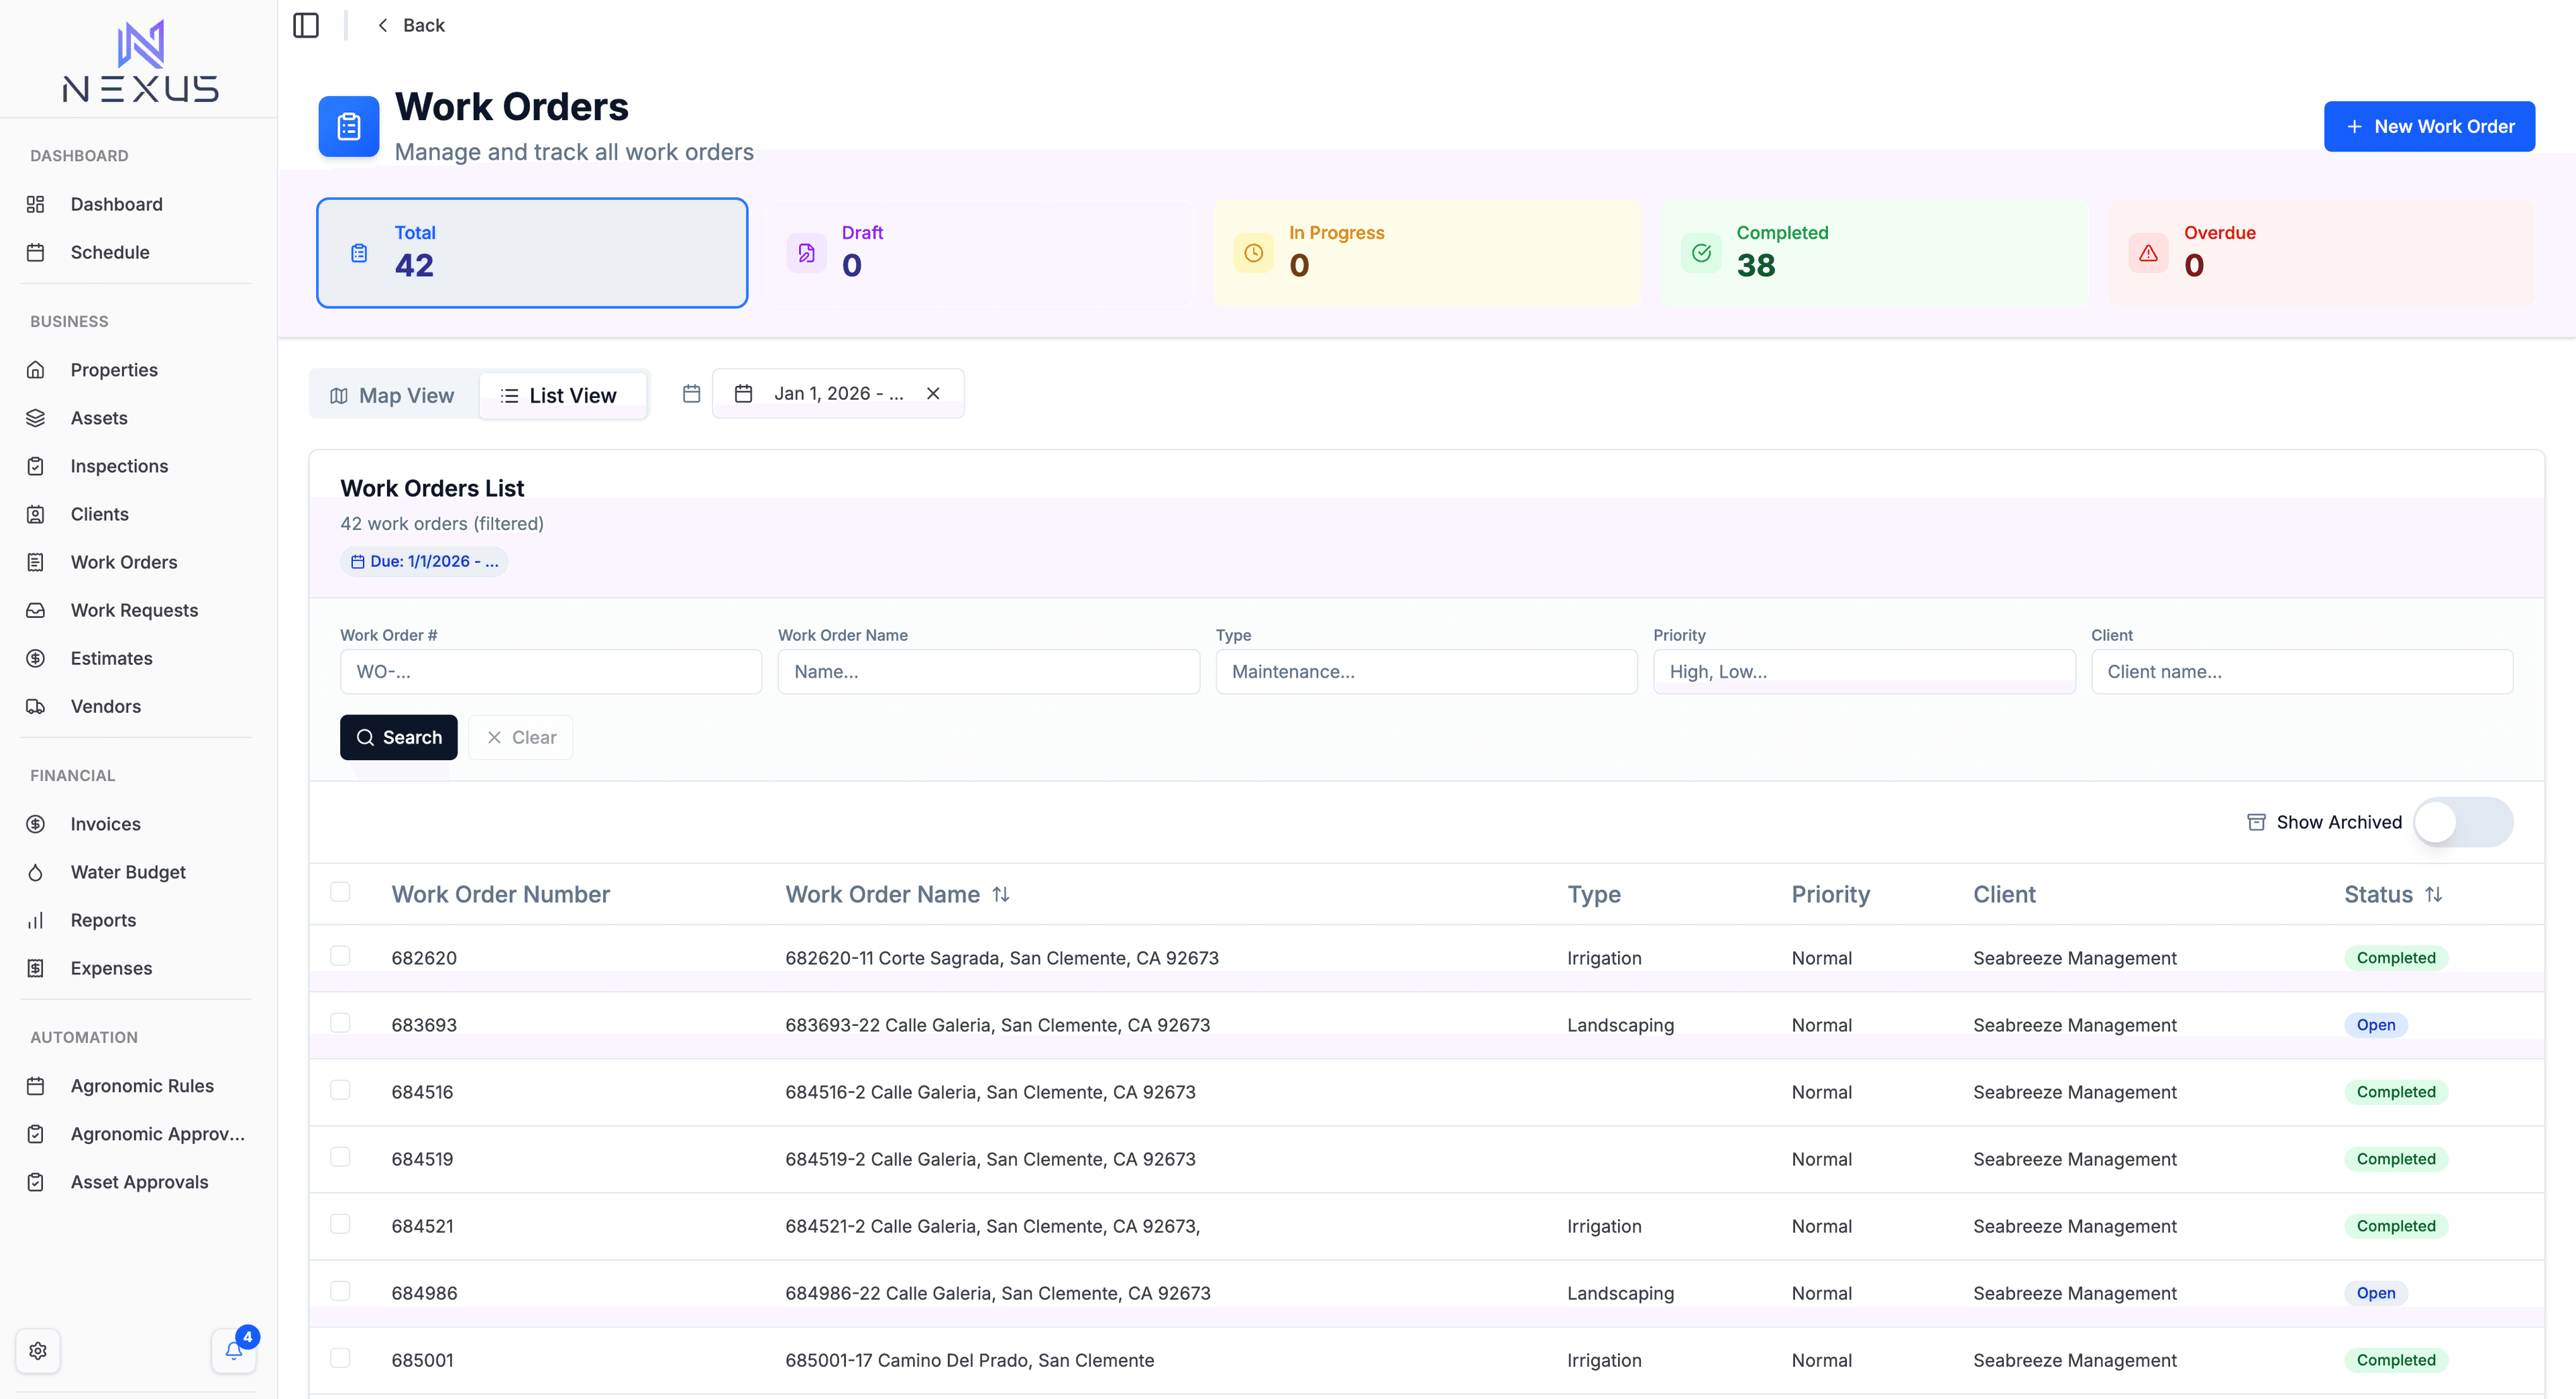Screen dimensions: 2576x1399
Task: Open settings gear in sidebar
Action: pos(38,1351)
